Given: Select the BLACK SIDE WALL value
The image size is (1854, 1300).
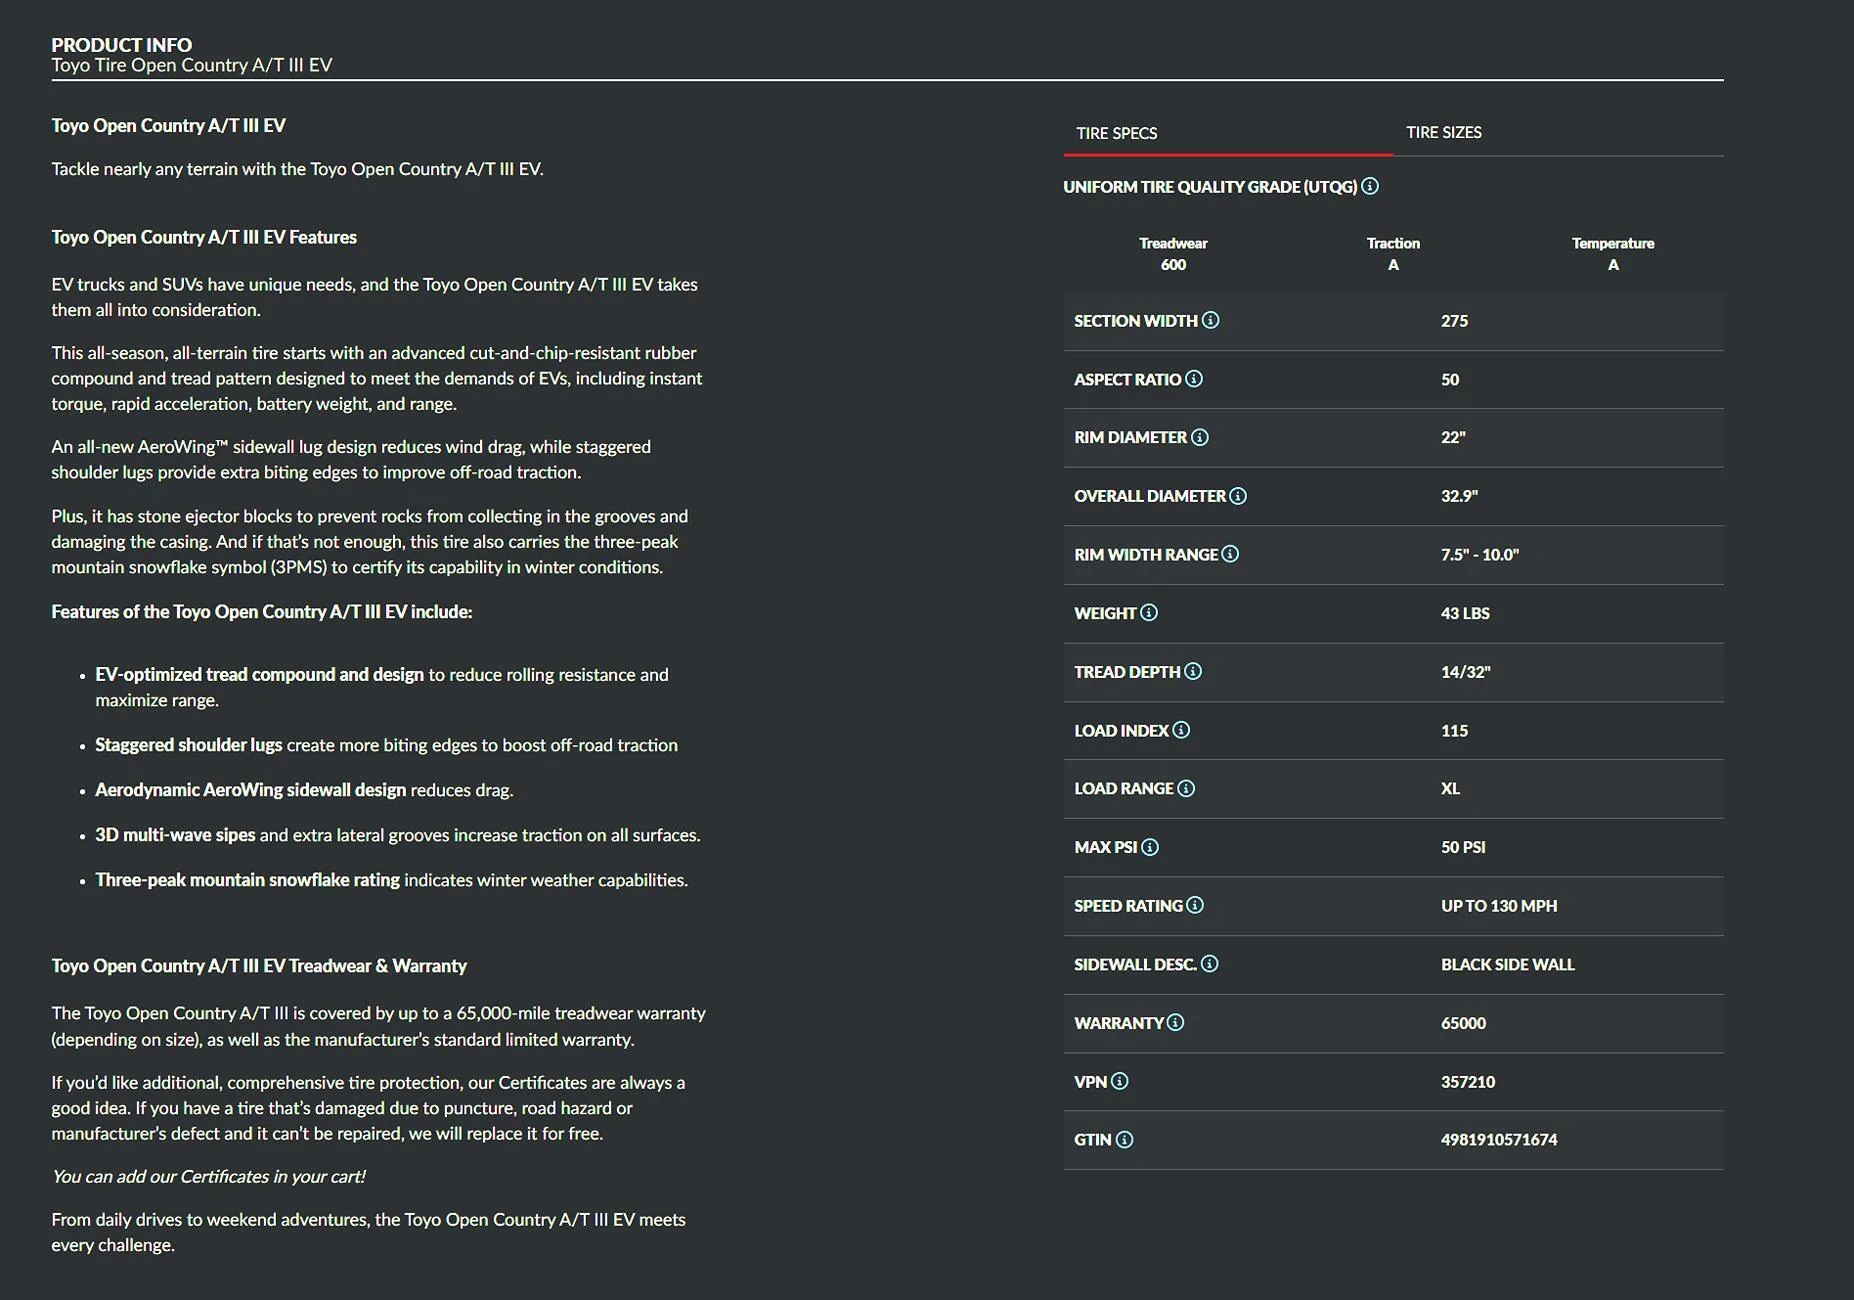Looking at the screenshot, I should pyautogui.click(x=1508, y=965).
